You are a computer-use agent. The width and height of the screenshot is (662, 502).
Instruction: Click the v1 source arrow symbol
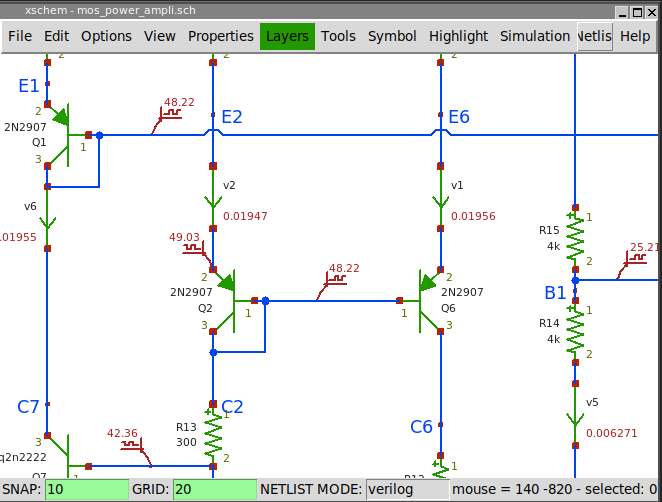pos(440,201)
